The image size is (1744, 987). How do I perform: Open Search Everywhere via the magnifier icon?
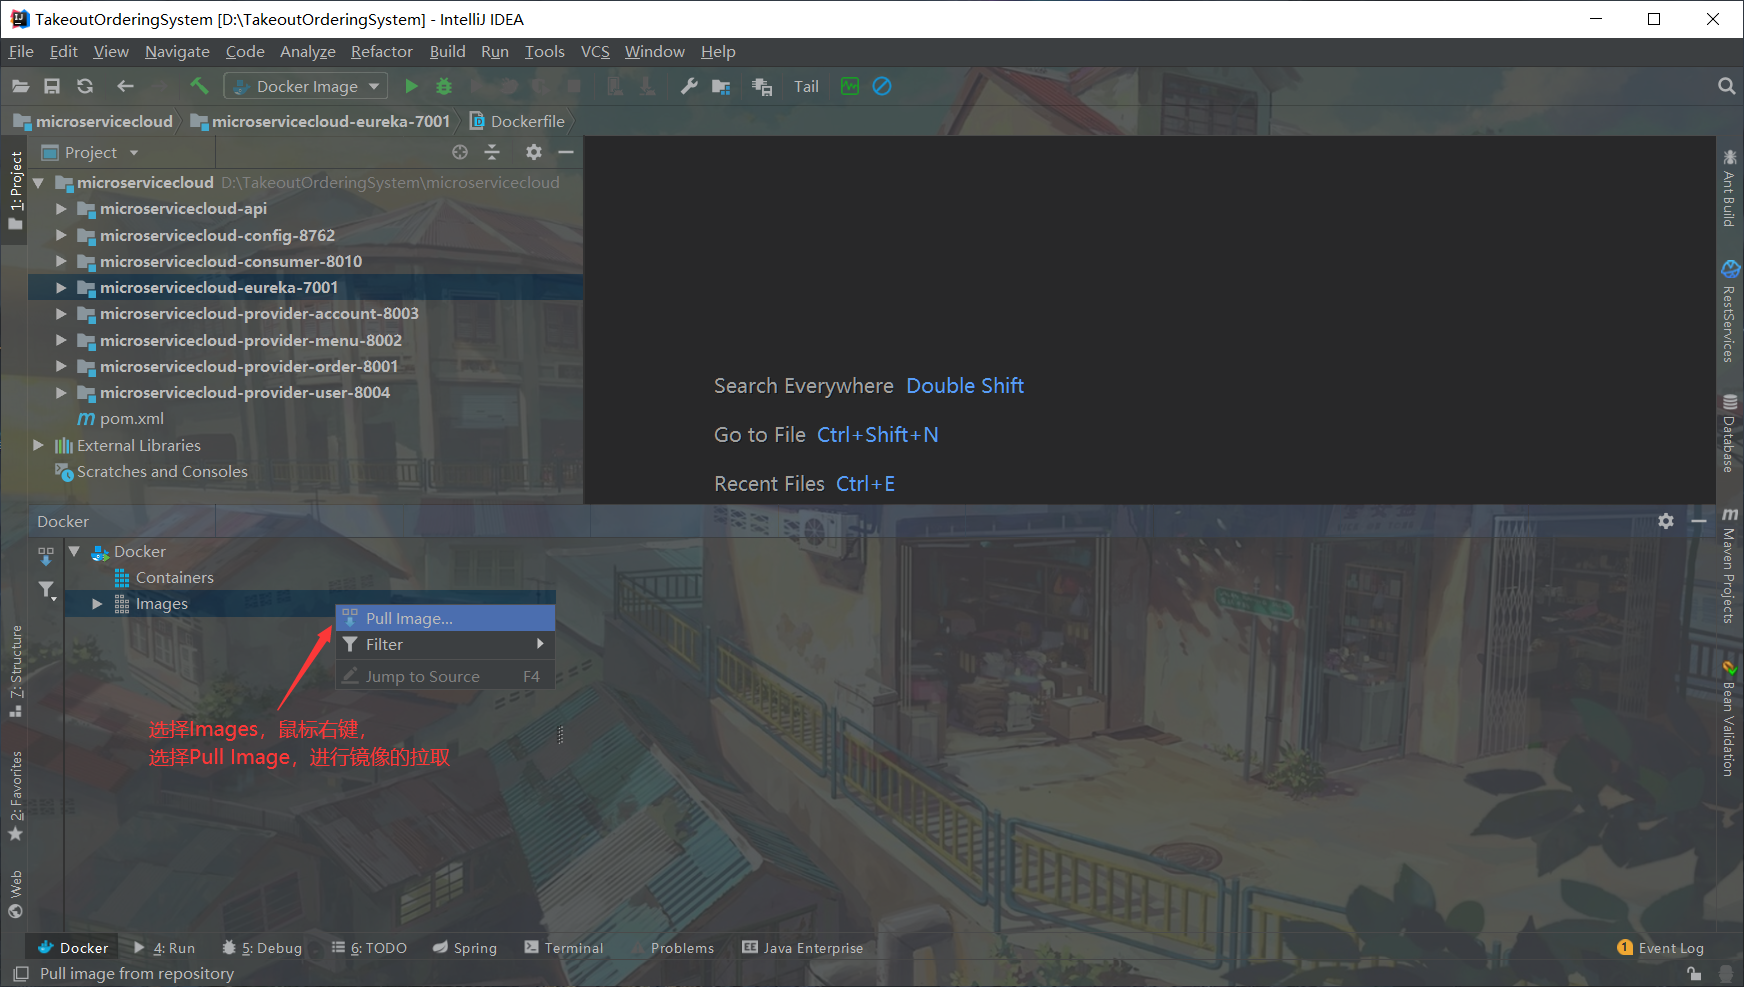[1727, 86]
